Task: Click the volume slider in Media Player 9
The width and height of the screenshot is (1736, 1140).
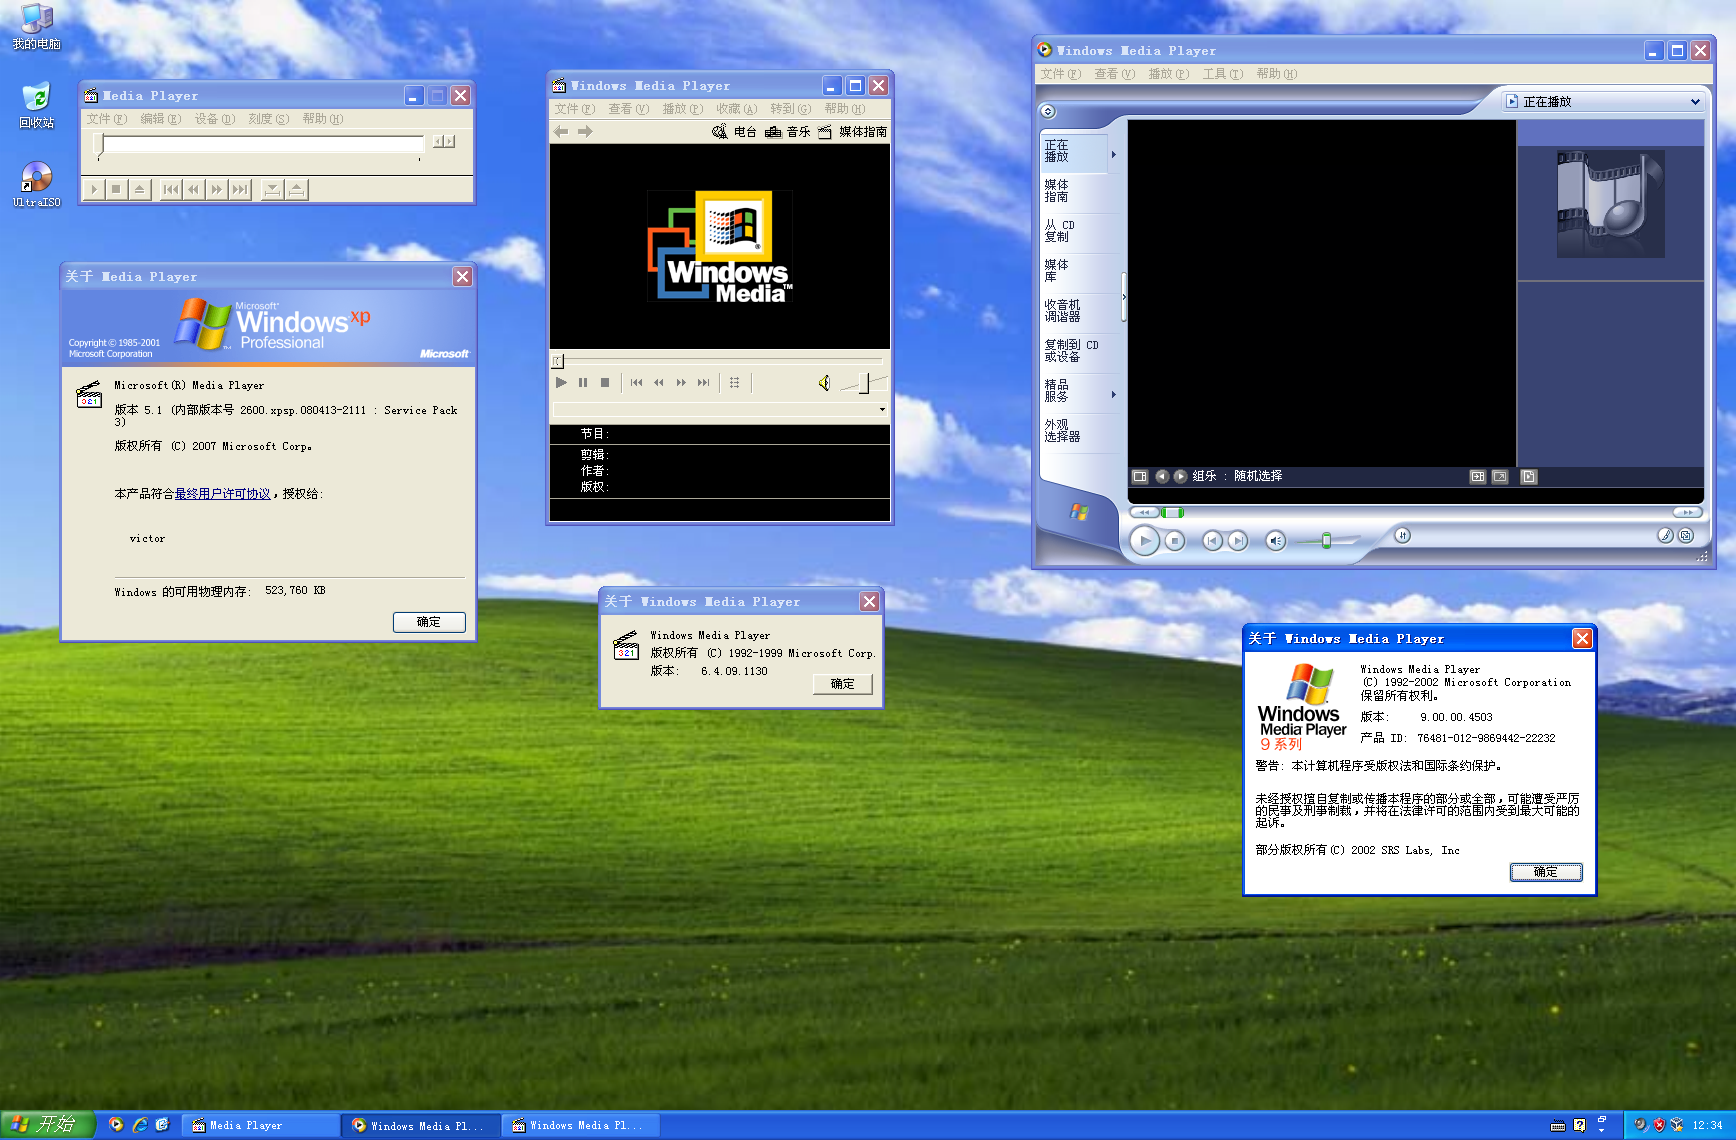Action: (x=1327, y=541)
